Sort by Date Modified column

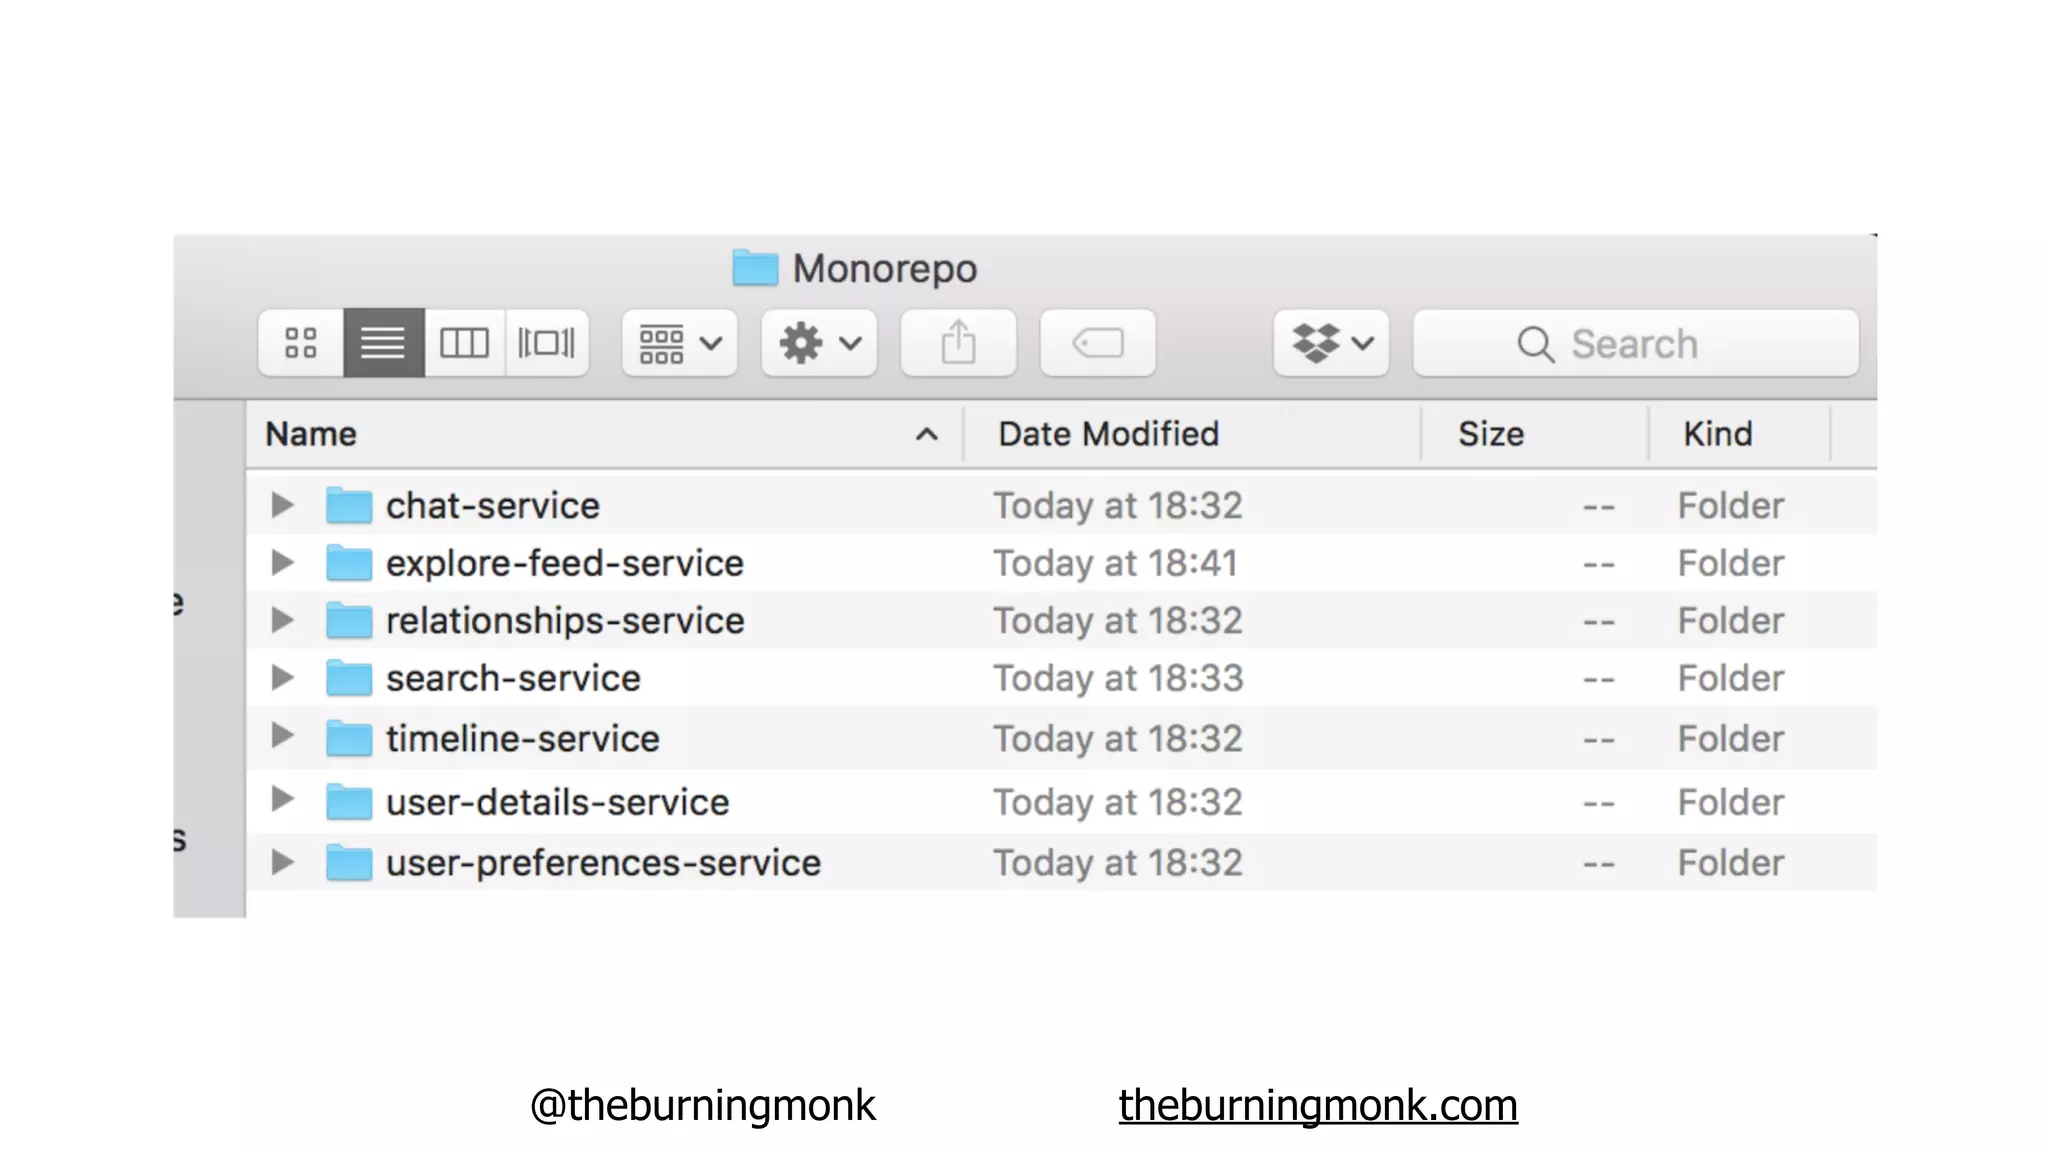click(1108, 434)
